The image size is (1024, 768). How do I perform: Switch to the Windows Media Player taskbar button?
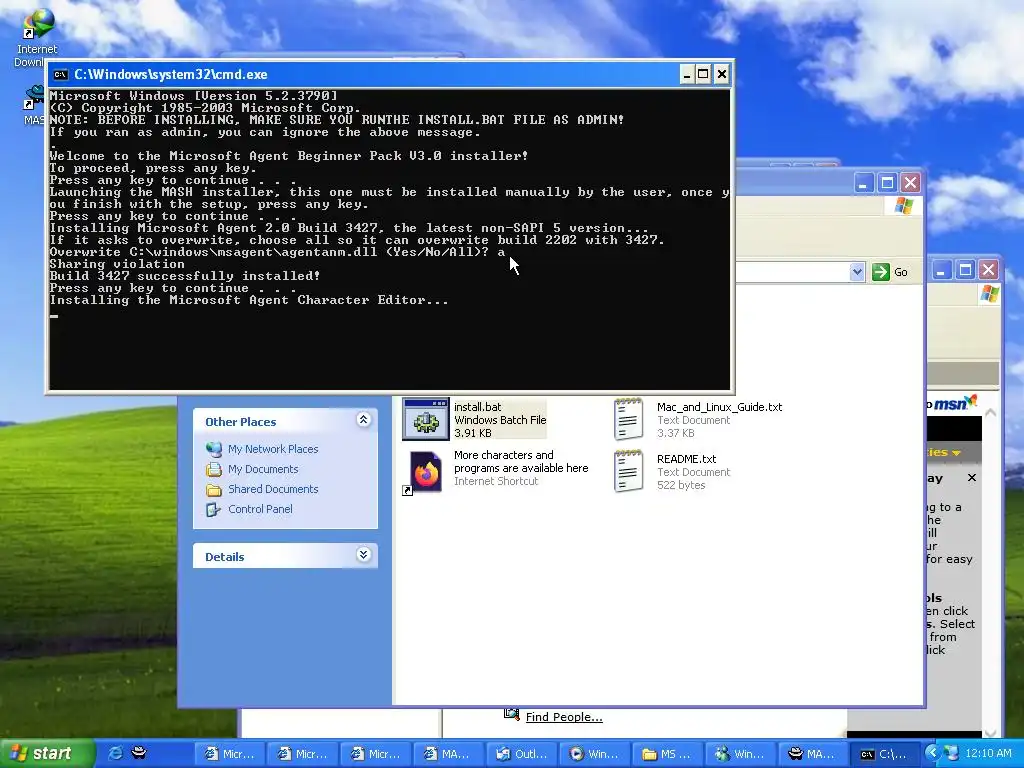click(594, 754)
